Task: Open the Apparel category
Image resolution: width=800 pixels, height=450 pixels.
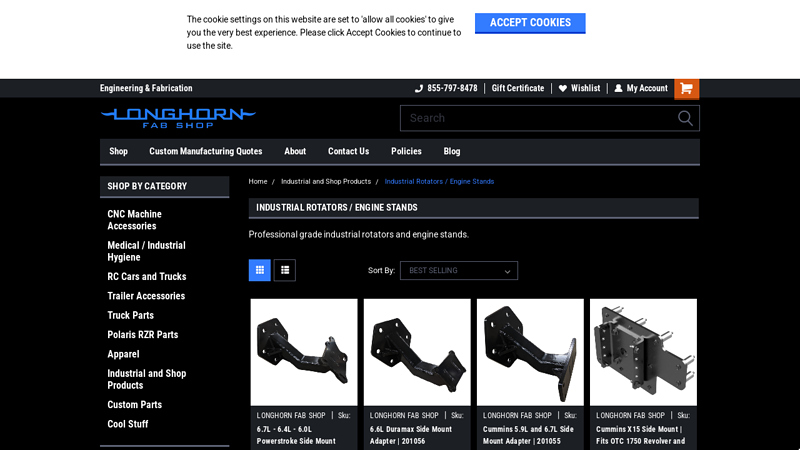Action: 123,354
